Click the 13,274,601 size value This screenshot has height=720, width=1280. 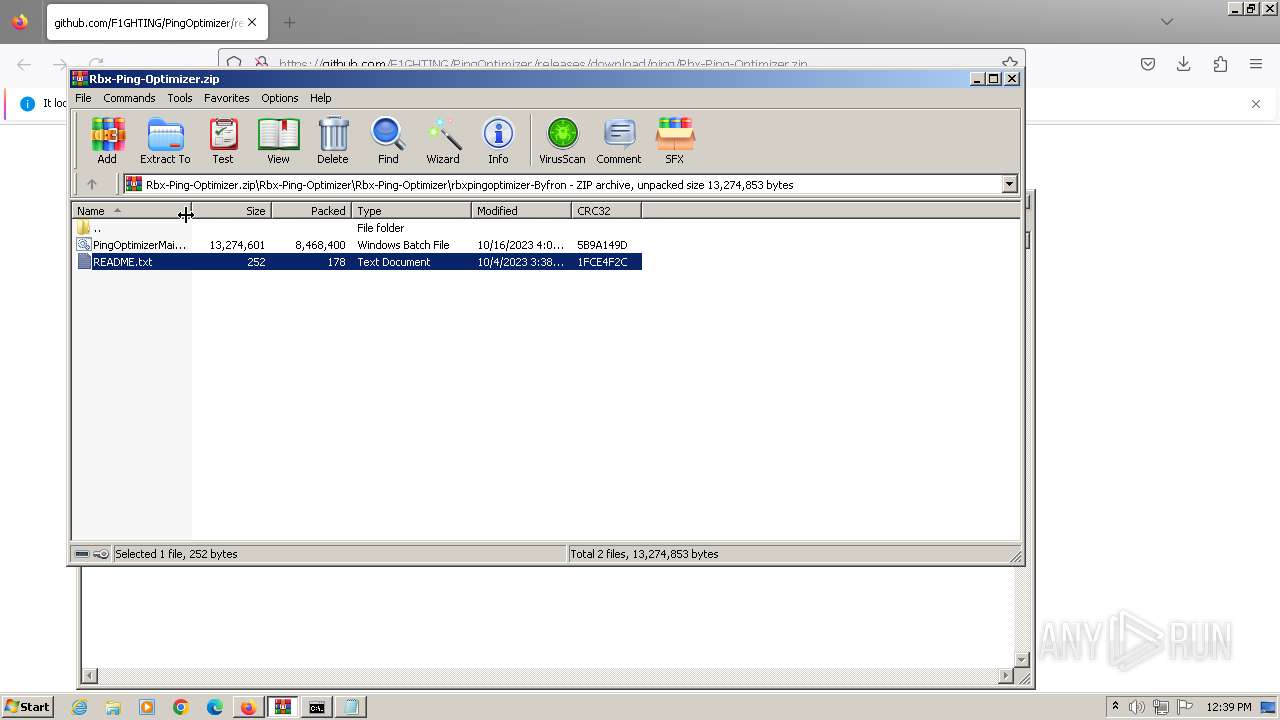237,245
